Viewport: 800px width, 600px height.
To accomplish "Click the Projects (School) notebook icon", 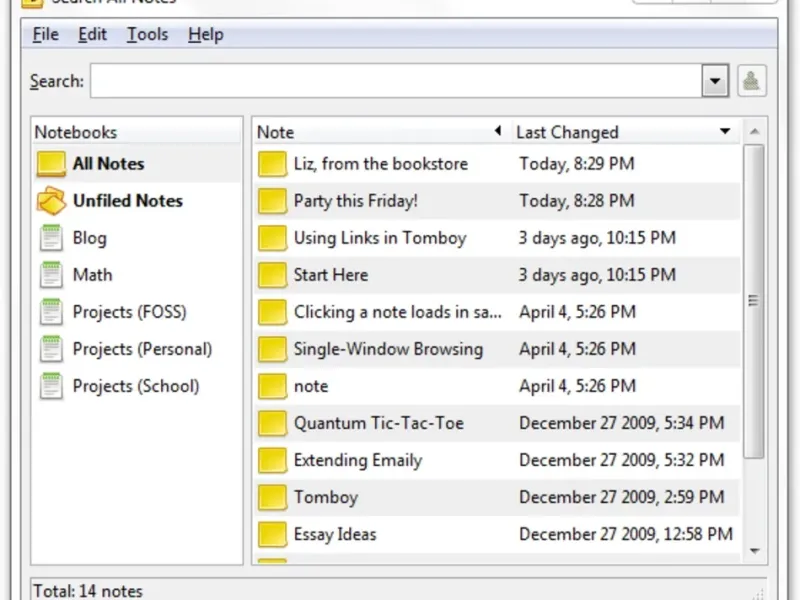I will pyautogui.click(x=51, y=386).
